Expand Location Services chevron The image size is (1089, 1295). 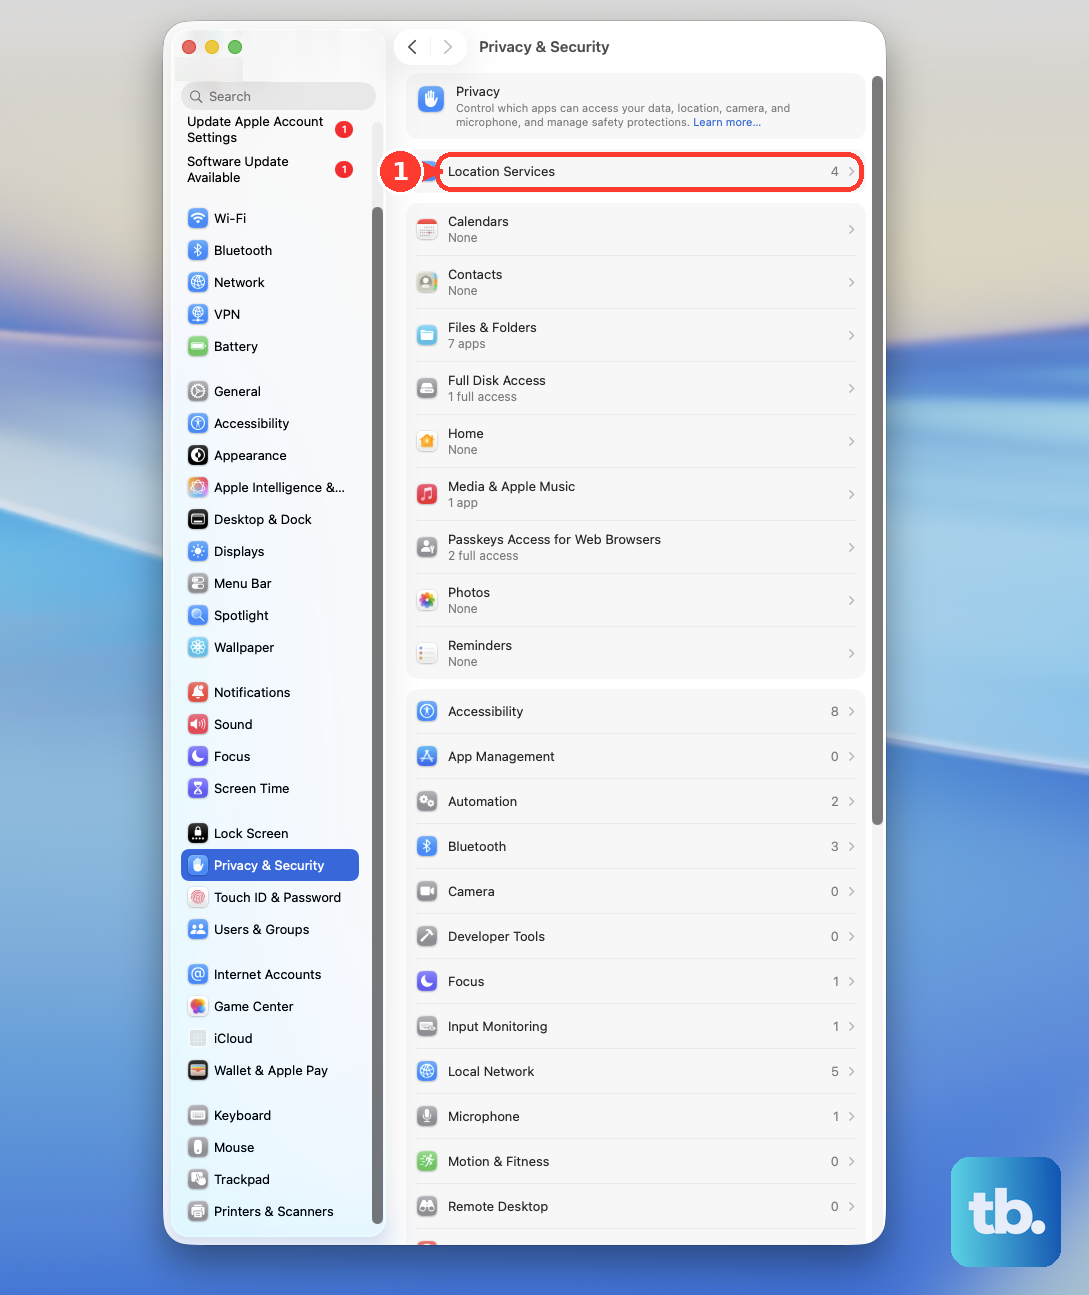click(x=851, y=172)
